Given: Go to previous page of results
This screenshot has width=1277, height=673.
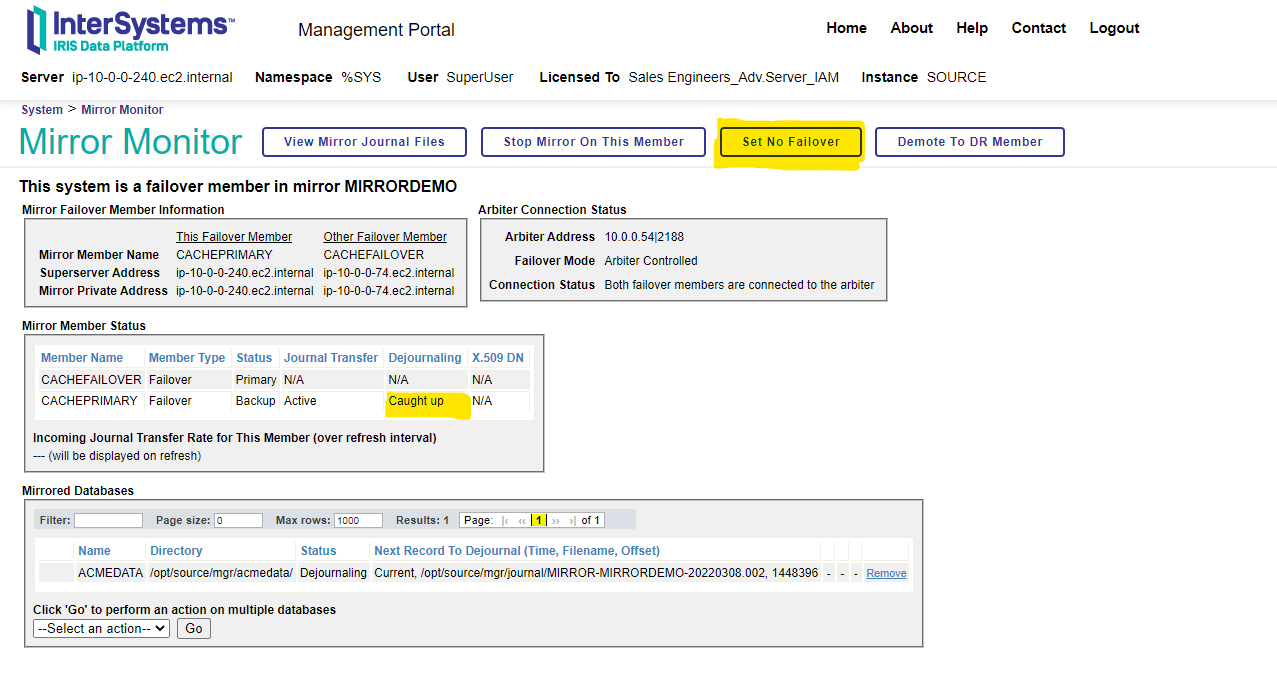Looking at the screenshot, I should pyautogui.click(x=522, y=521).
